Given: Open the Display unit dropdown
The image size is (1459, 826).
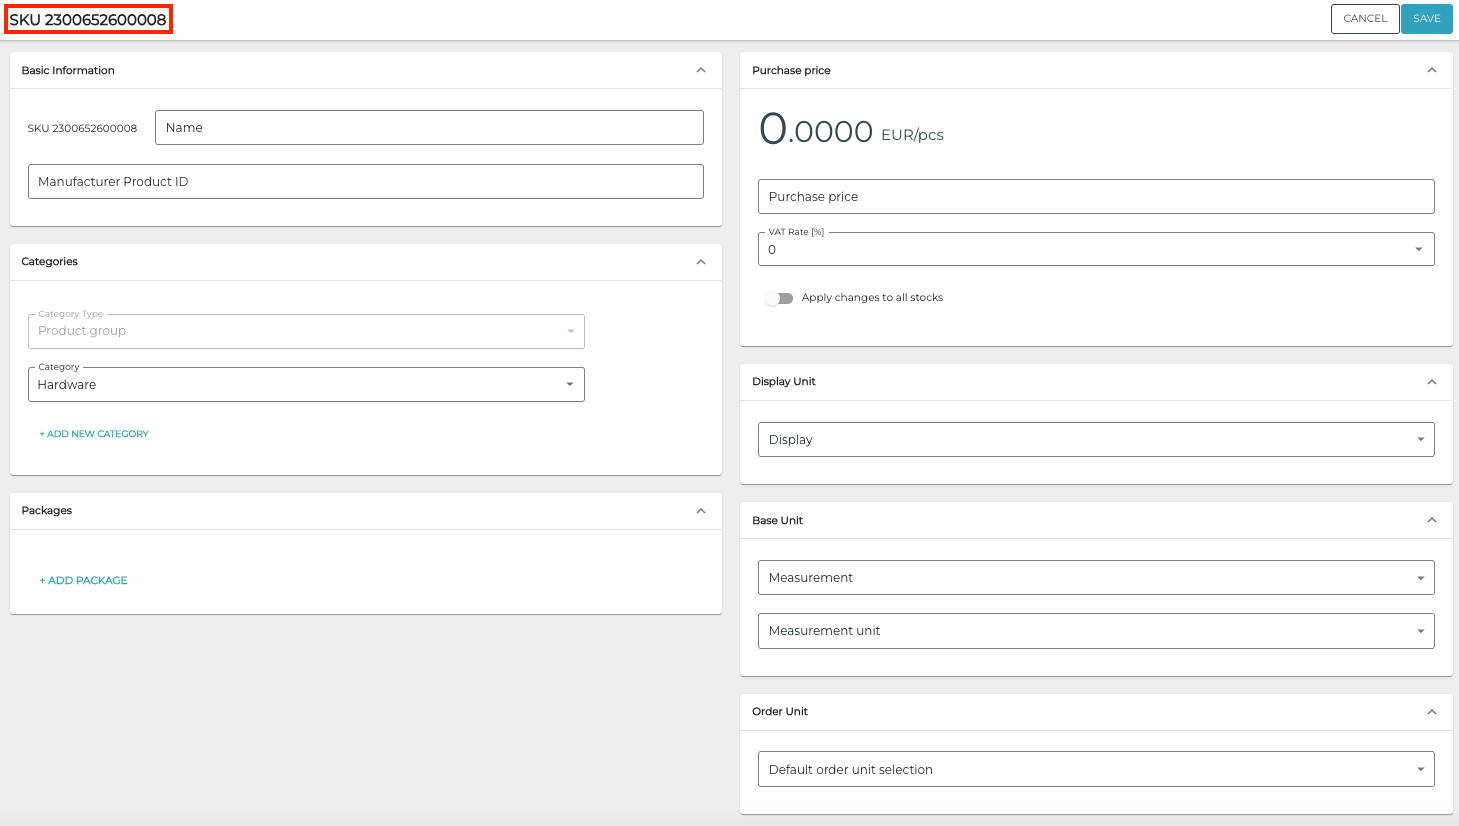Looking at the screenshot, I should (x=1095, y=440).
